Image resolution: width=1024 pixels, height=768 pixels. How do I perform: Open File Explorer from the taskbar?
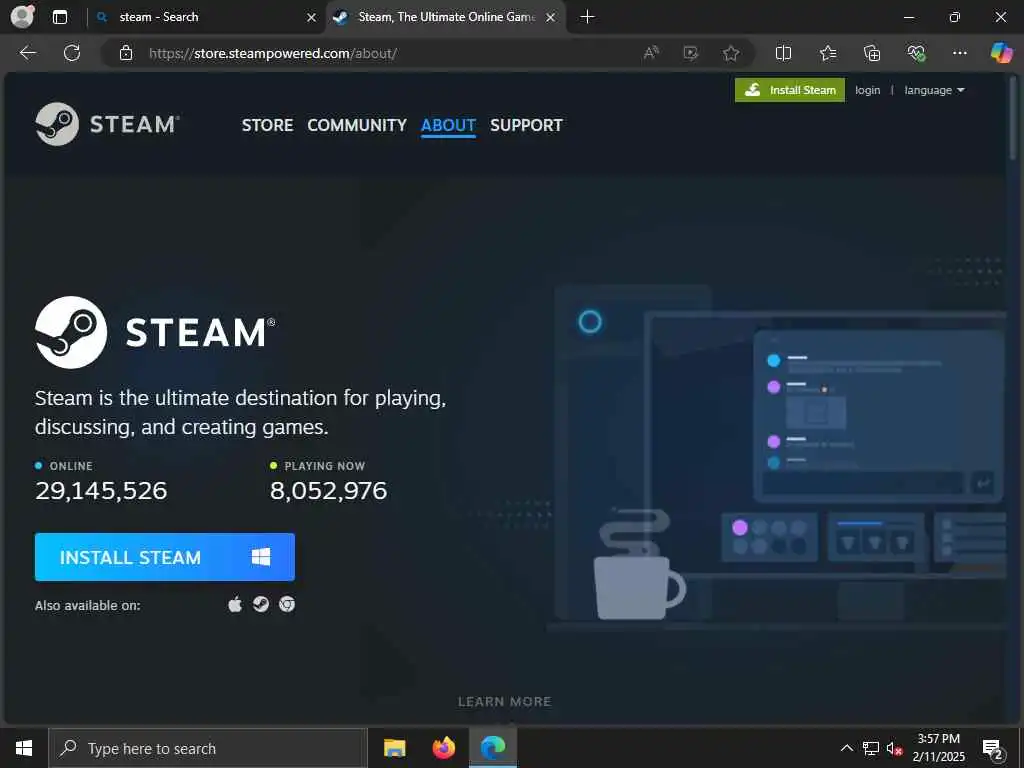coord(394,748)
